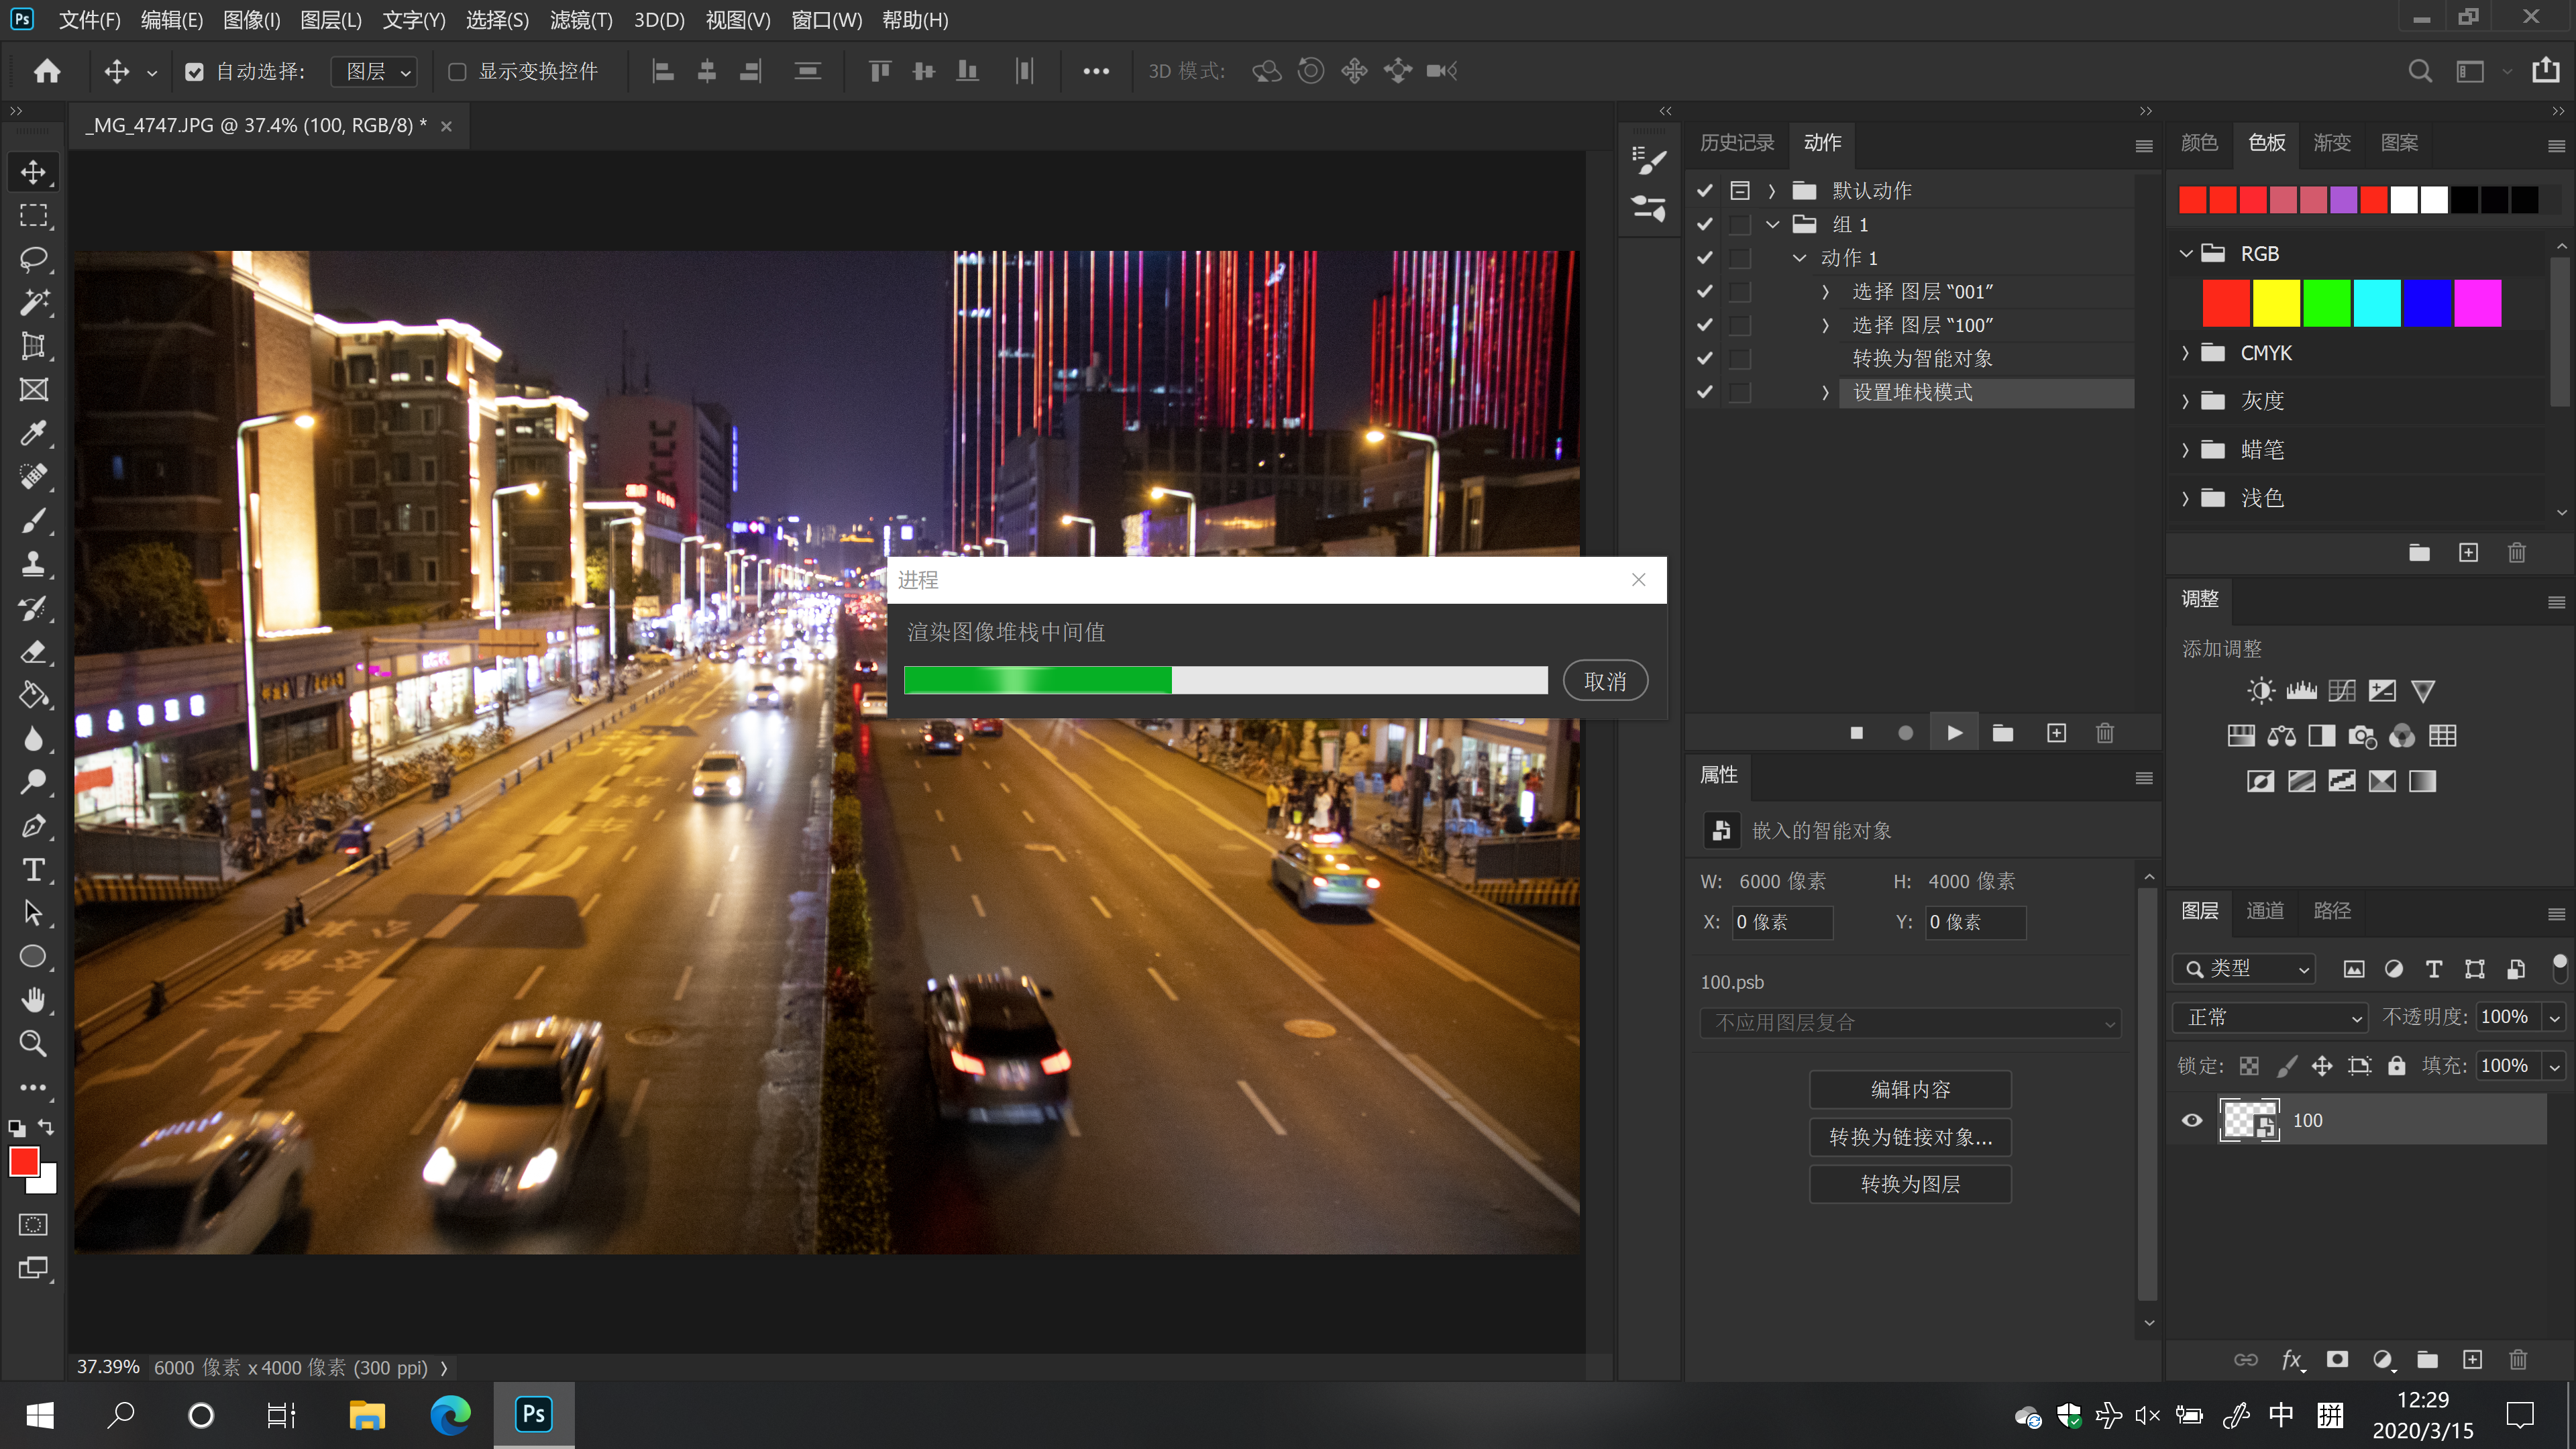
Task: Select the Horizontal Type tool
Action: point(33,870)
